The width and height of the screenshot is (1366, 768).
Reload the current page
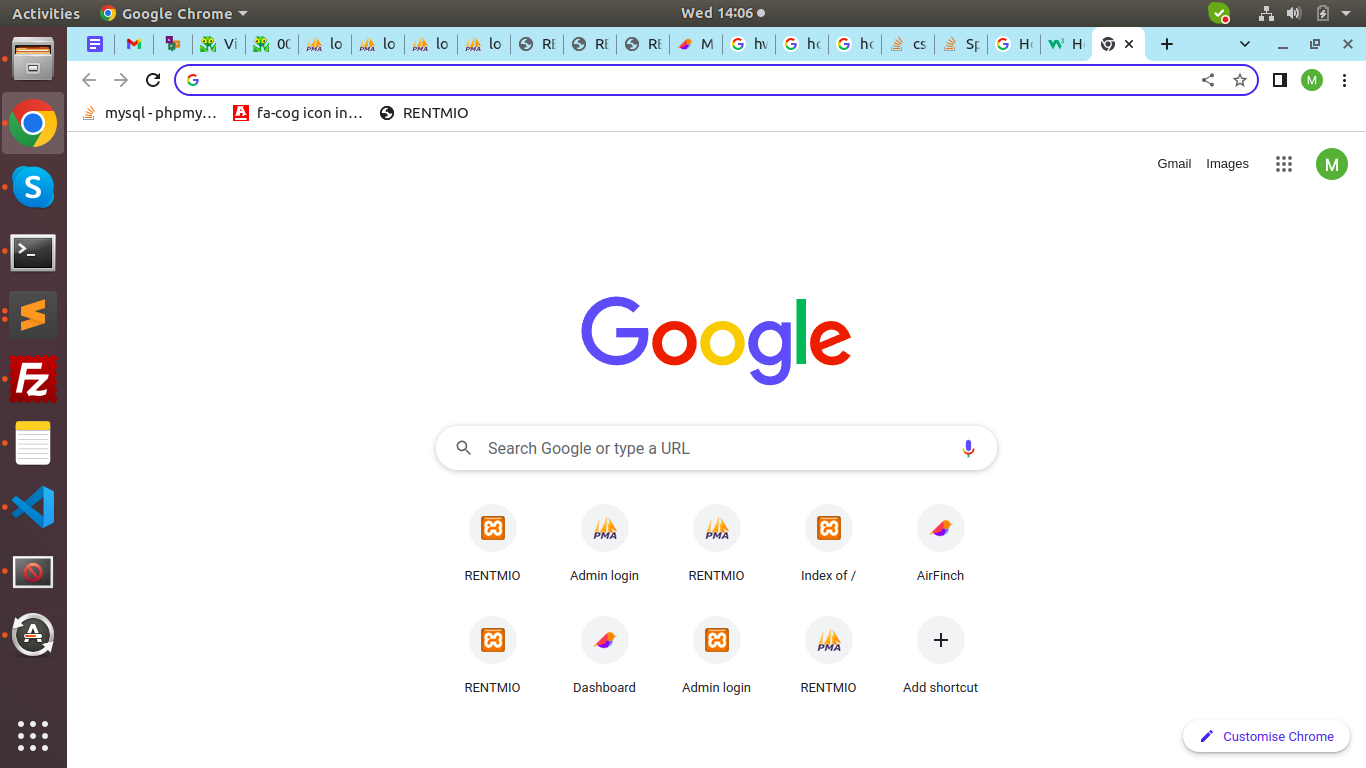(153, 80)
